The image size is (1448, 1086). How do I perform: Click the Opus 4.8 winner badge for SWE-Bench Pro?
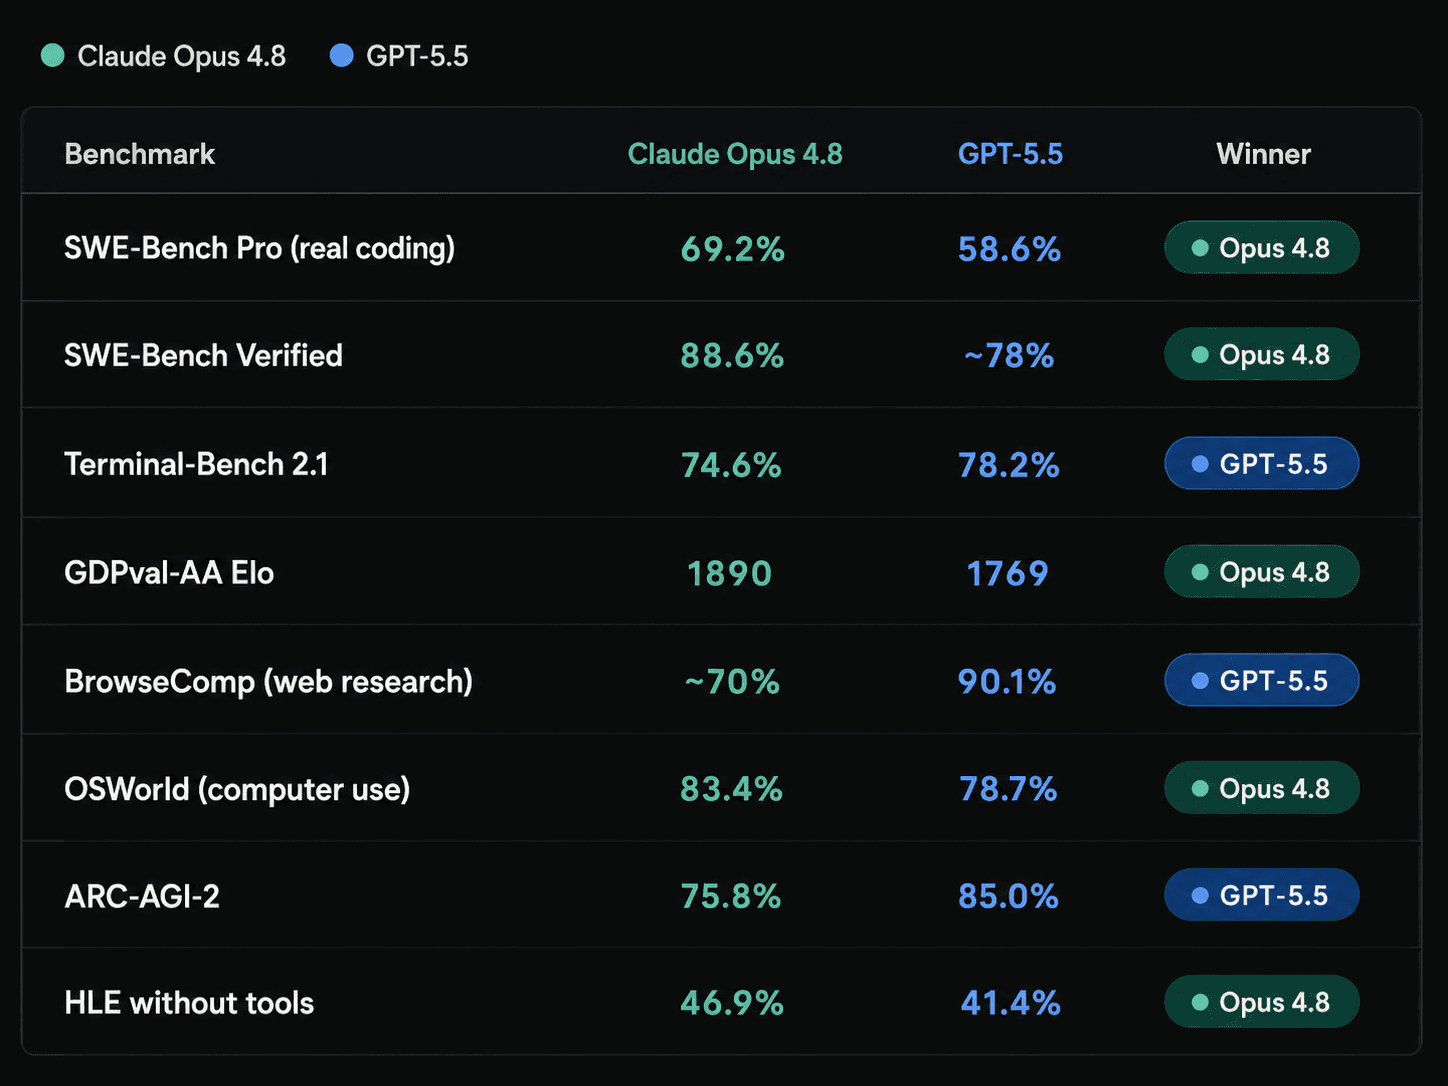pyautogui.click(x=1262, y=248)
